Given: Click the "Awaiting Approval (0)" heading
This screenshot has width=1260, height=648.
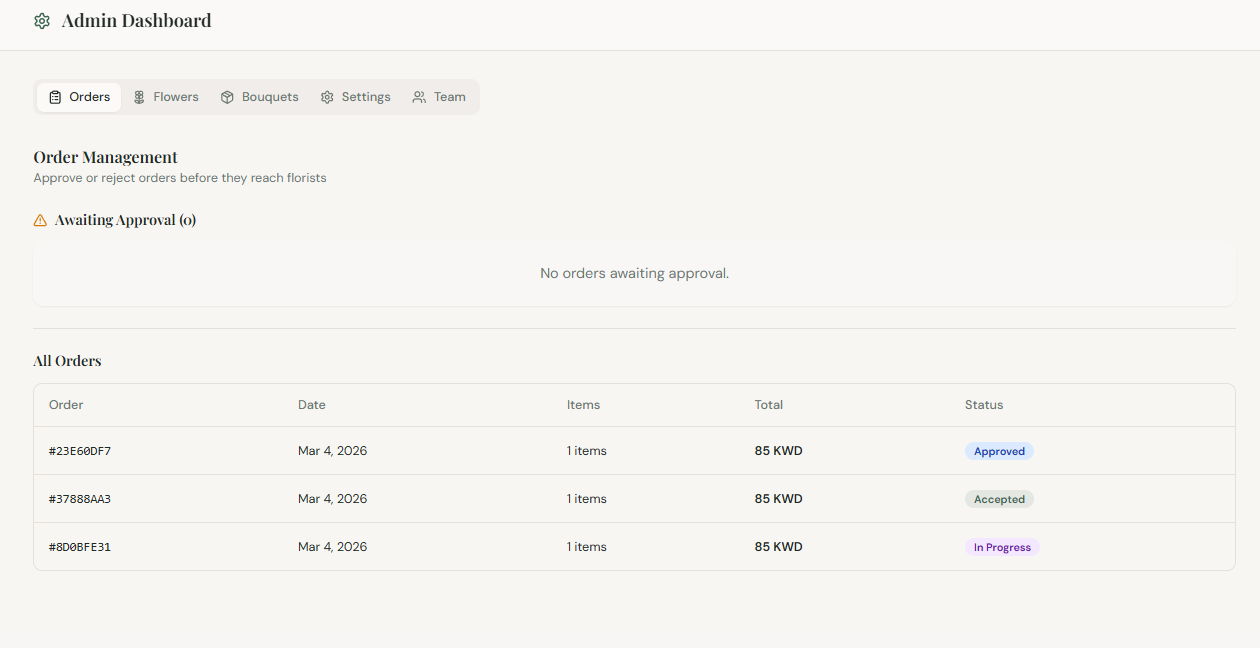Looking at the screenshot, I should (125, 220).
